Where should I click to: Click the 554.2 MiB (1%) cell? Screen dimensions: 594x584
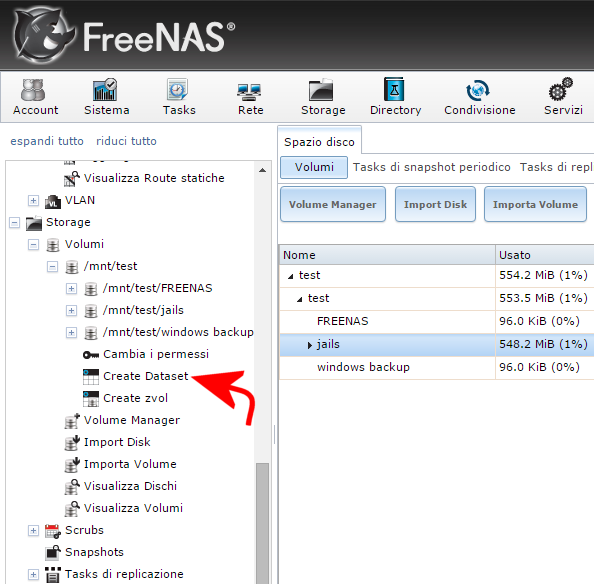[544, 275]
